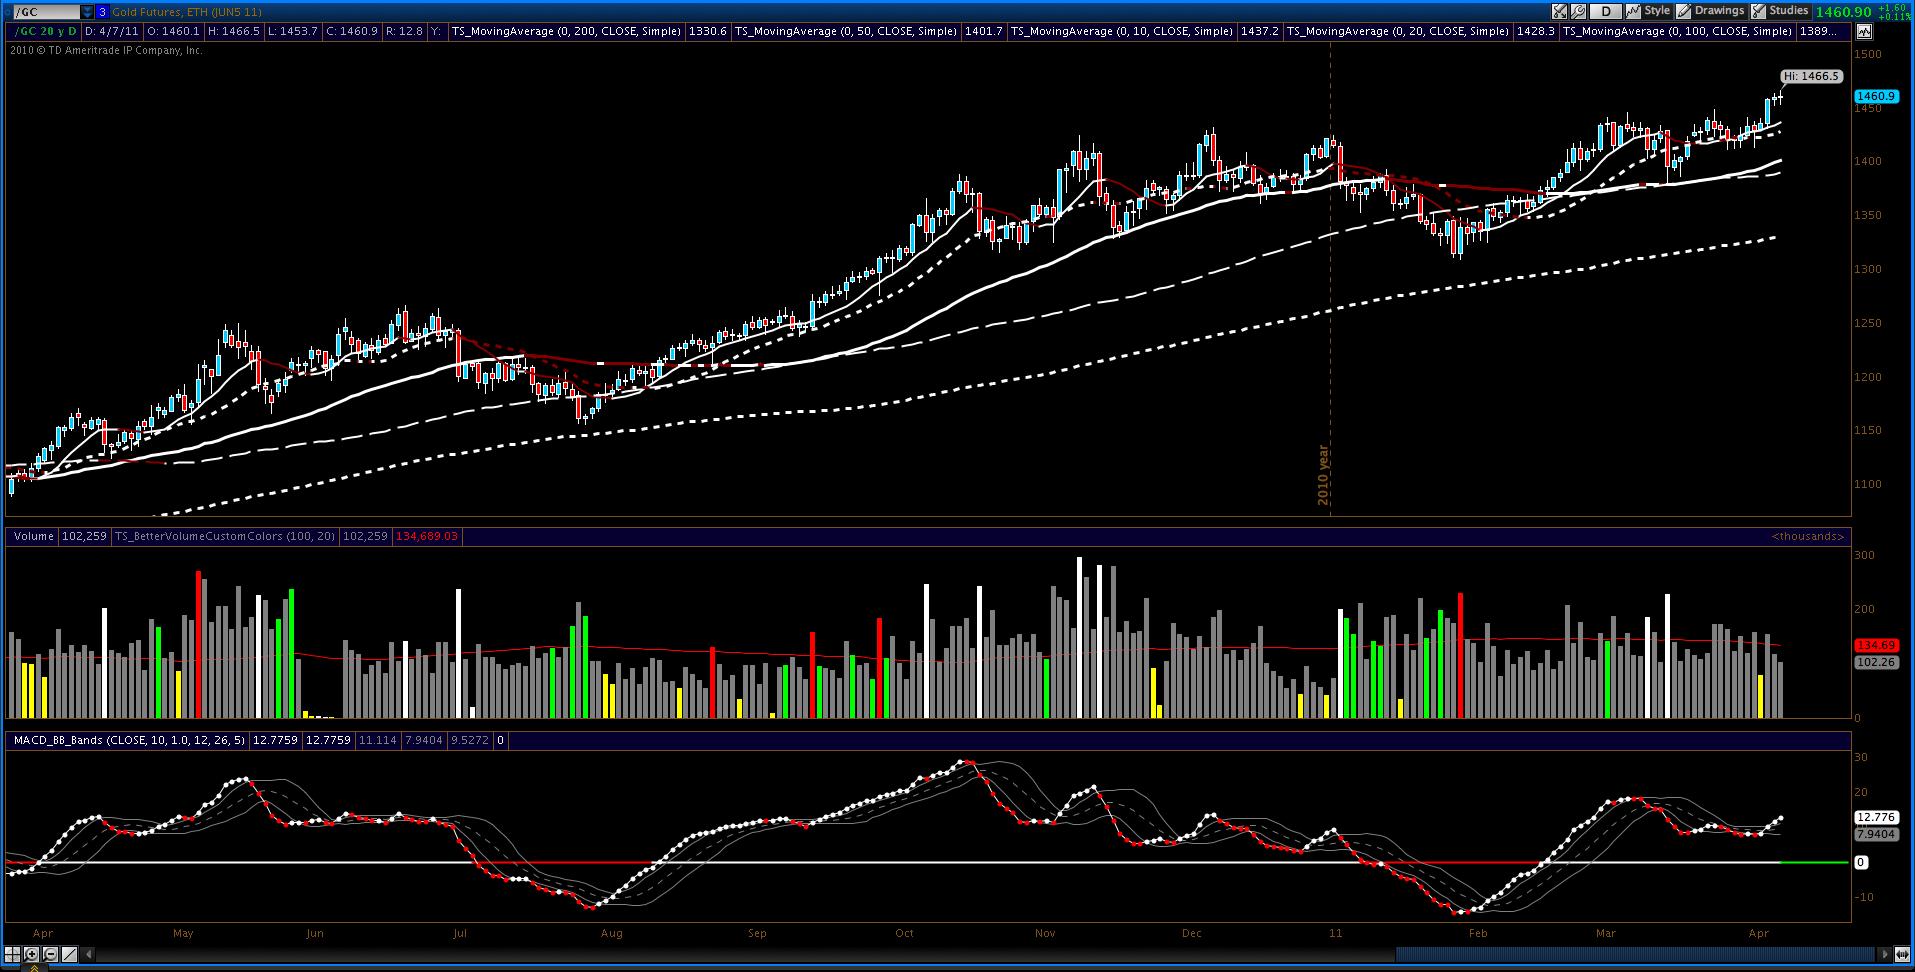Click the zoom out magnifier icon

point(51,954)
